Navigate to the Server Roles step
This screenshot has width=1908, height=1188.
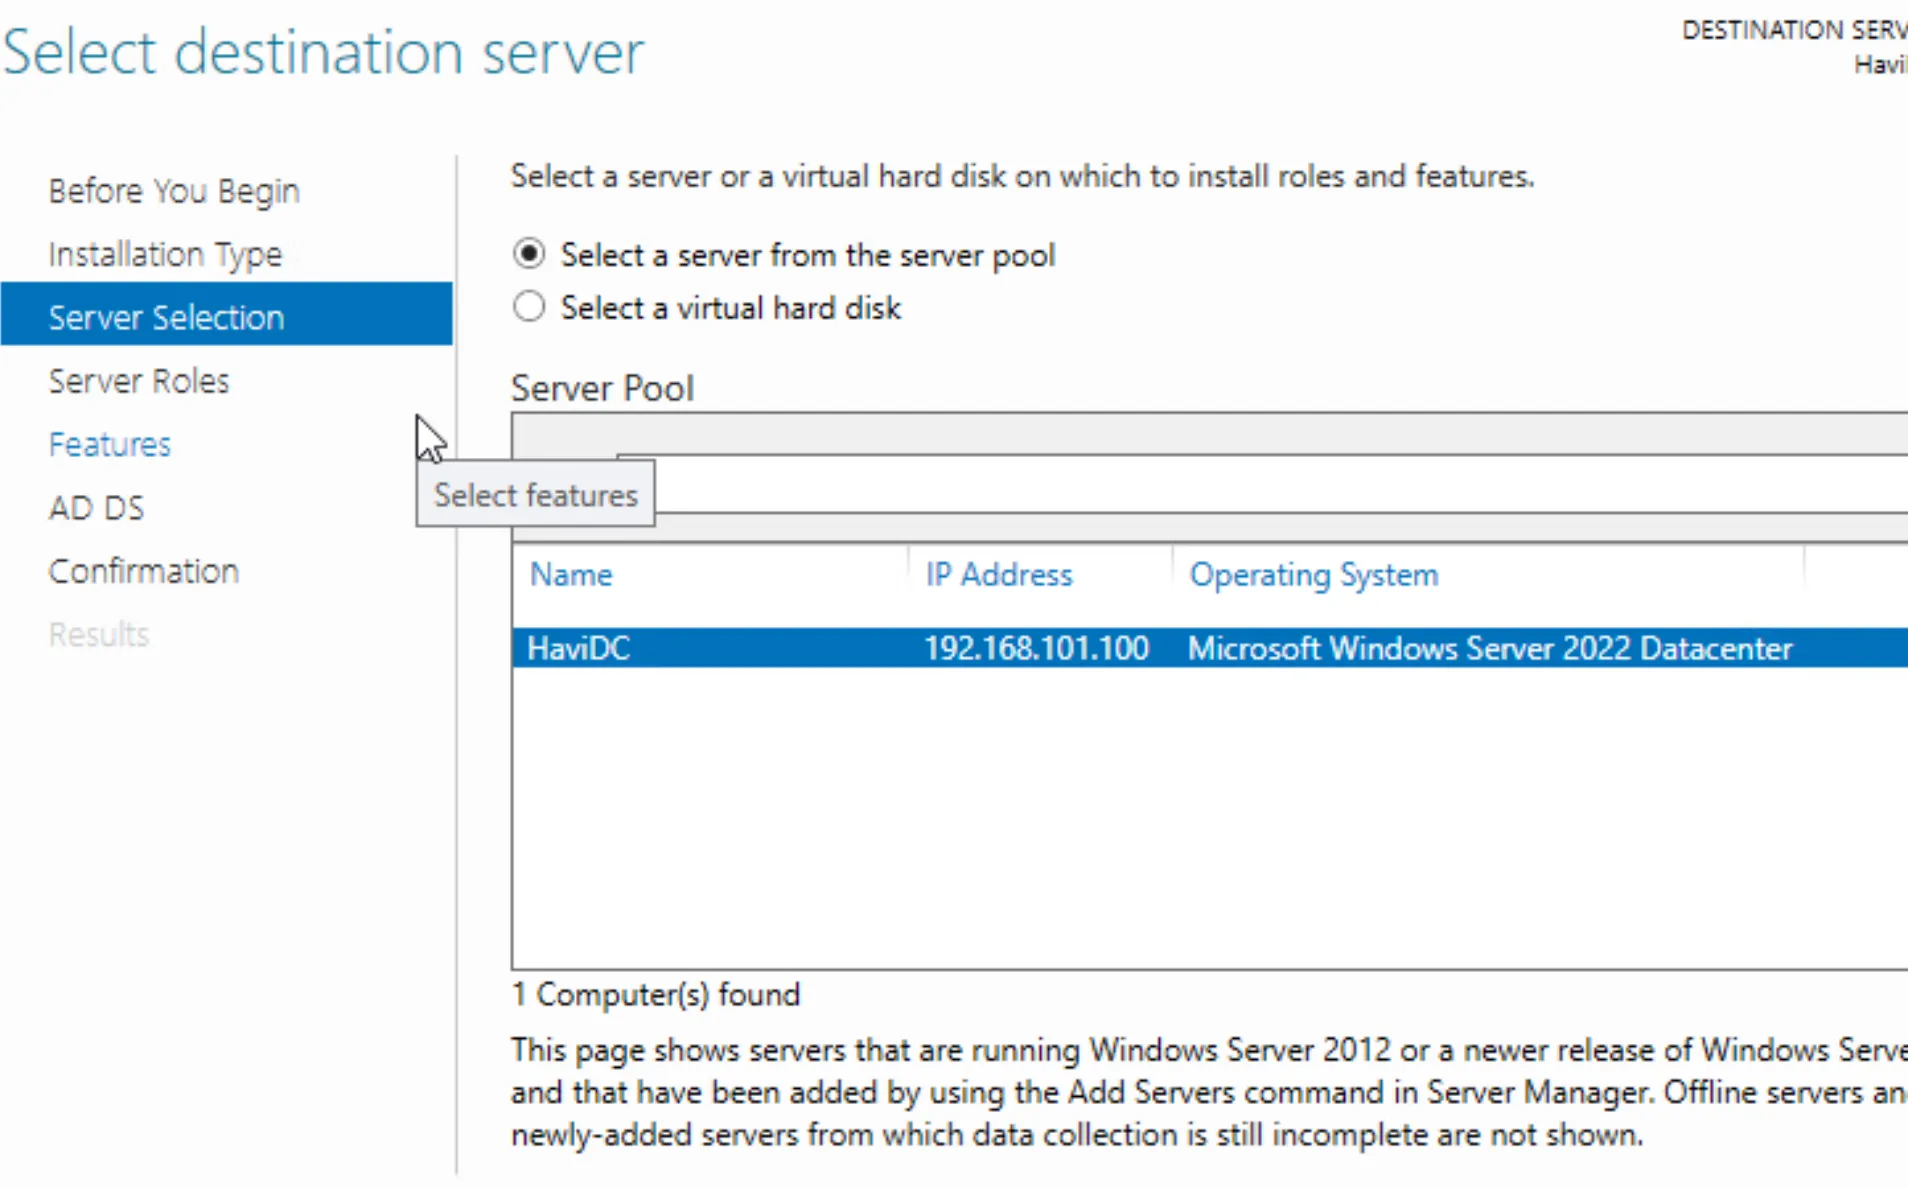tap(139, 381)
